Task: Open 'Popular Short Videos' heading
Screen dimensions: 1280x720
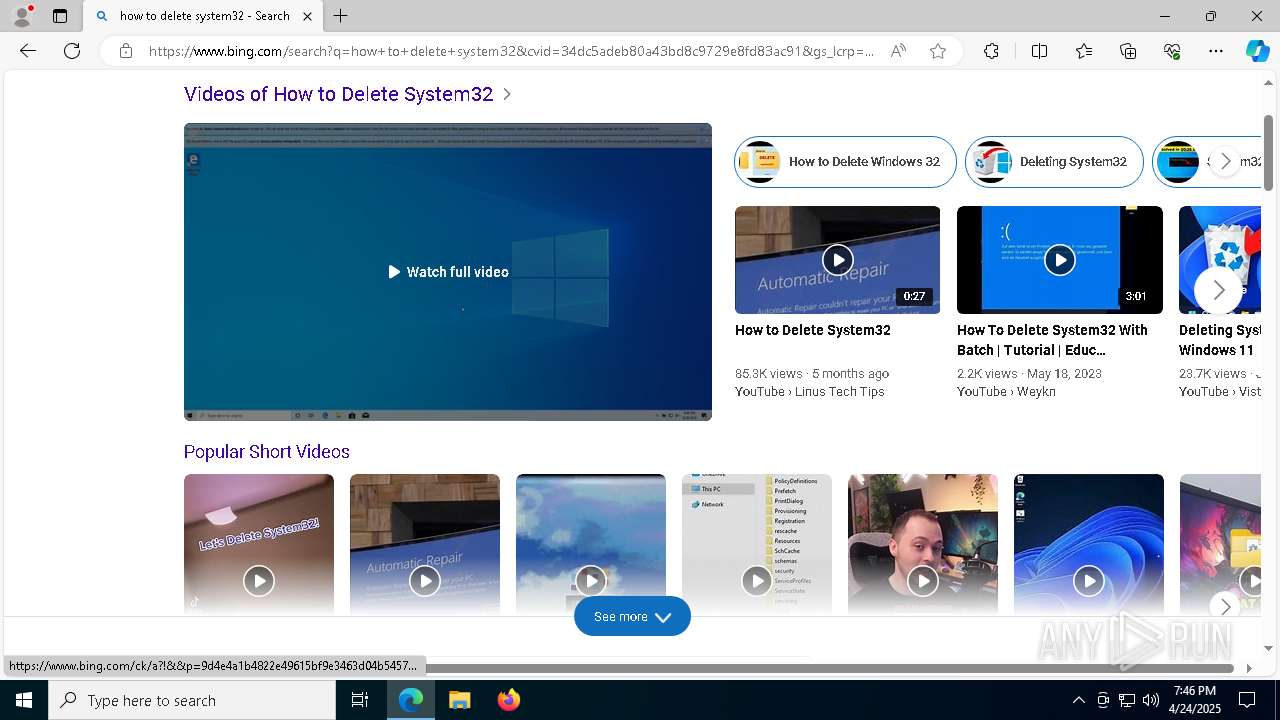Action: pos(267,452)
